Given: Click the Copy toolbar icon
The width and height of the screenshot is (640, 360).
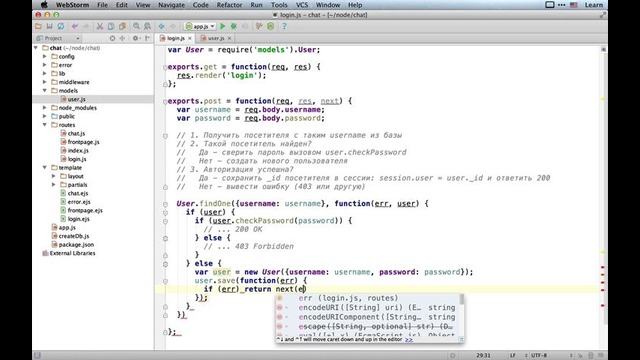Looking at the screenshot, I should pyautogui.click(x=111, y=27).
